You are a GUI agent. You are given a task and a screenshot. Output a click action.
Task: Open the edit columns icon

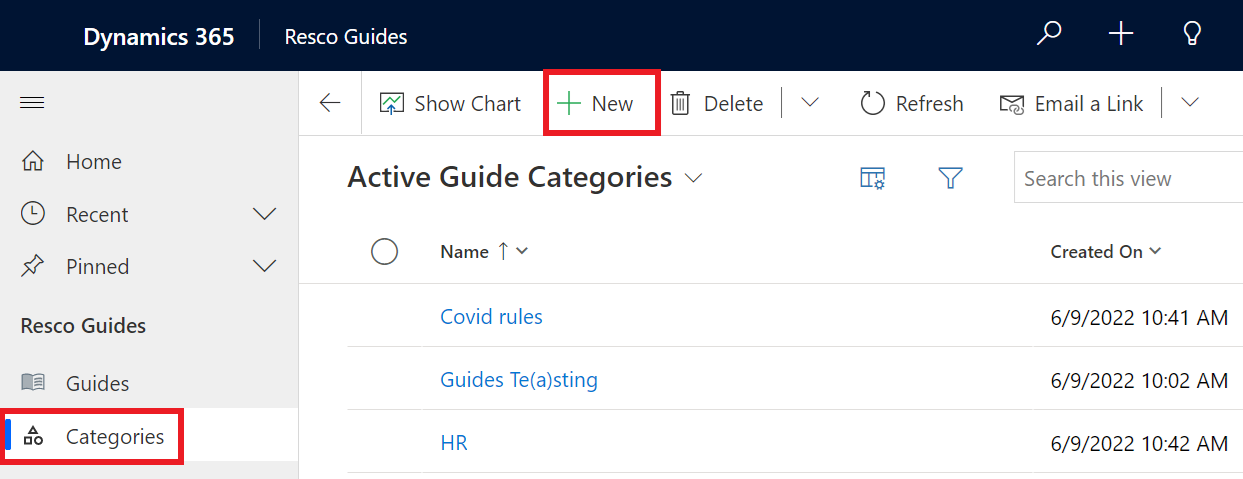pyautogui.click(x=873, y=178)
